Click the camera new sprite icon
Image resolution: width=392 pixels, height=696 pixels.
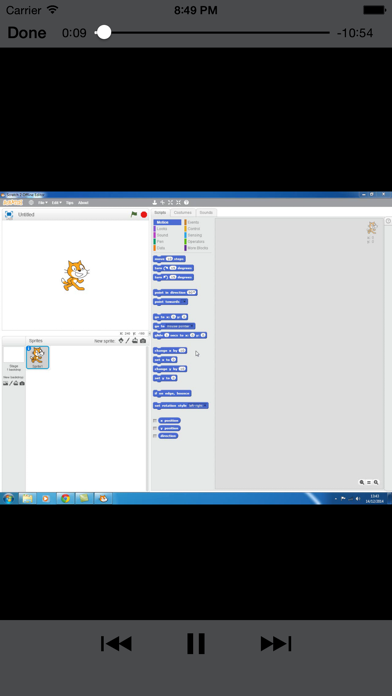[143, 341]
